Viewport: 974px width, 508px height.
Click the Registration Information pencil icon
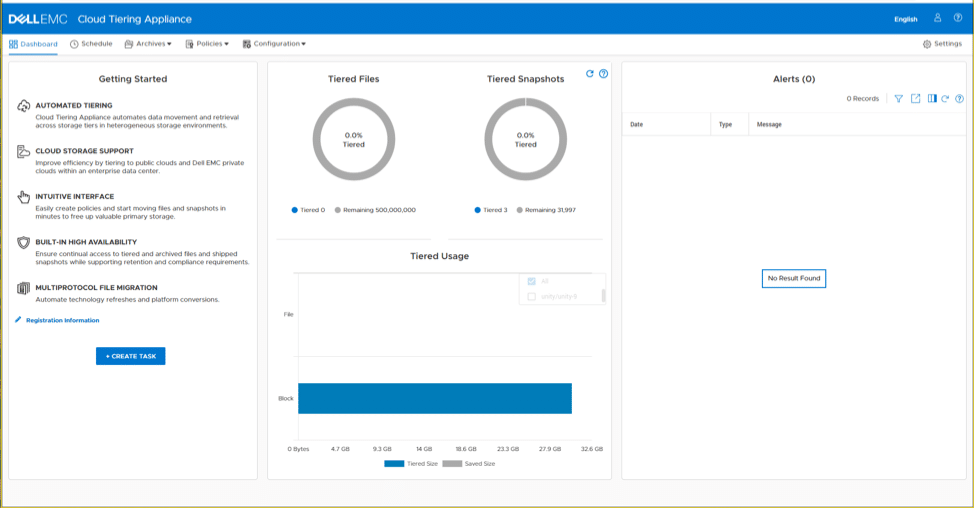(18, 320)
